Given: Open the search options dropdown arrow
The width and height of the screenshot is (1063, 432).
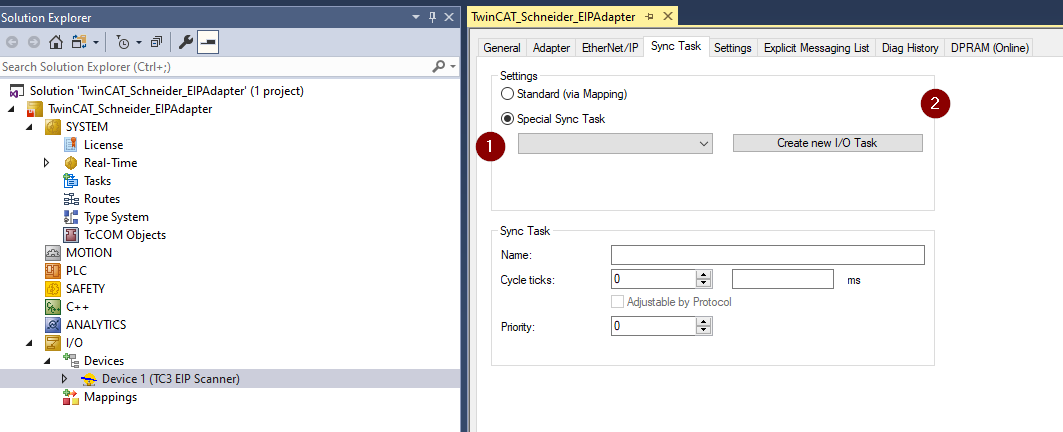Looking at the screenshot, I should [x=452, y=66].
